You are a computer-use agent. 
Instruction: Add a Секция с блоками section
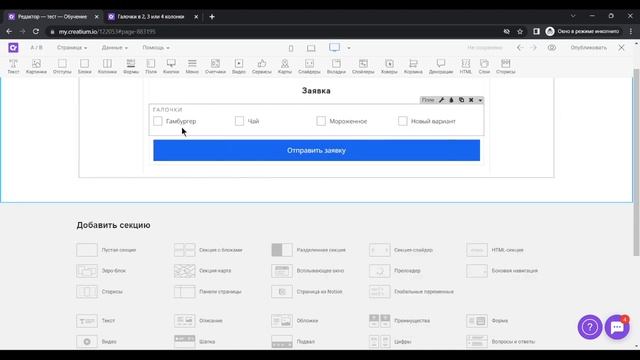pyautogui.click(x=208, y=250)
